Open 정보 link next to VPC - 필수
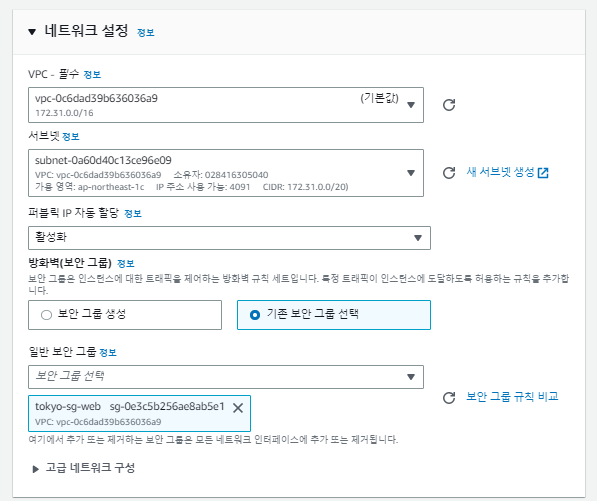Viewport: 597px width, 501px height. coord(92,74)
